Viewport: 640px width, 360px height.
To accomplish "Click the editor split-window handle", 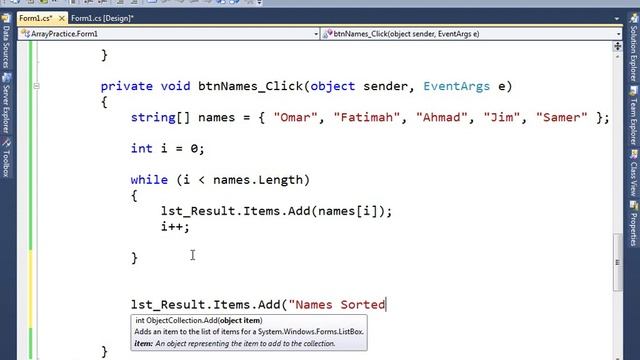I will pyautogui.click(x=617, y=46).
